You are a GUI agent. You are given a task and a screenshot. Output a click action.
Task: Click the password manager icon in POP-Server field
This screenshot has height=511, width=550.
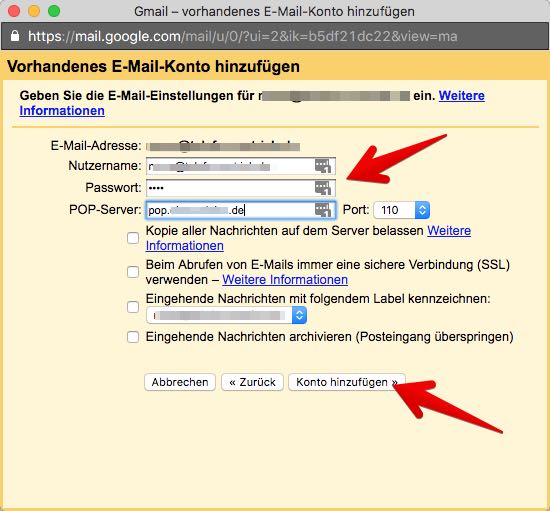tap(323, 210)
